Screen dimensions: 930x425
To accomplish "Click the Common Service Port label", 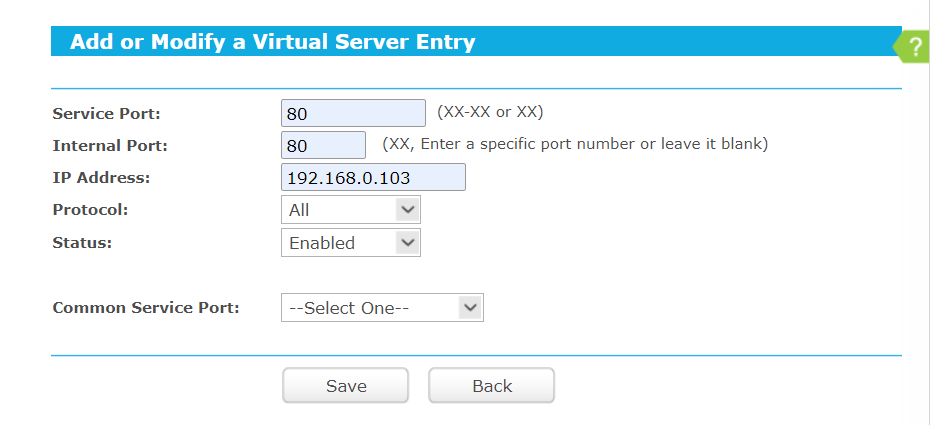I will coord(146,308).
